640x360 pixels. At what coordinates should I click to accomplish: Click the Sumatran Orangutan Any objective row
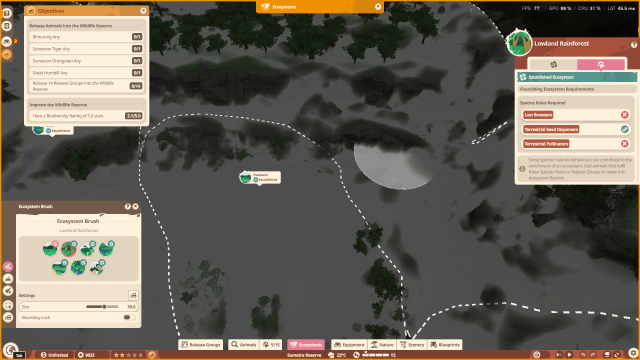[x=86, y=60]
